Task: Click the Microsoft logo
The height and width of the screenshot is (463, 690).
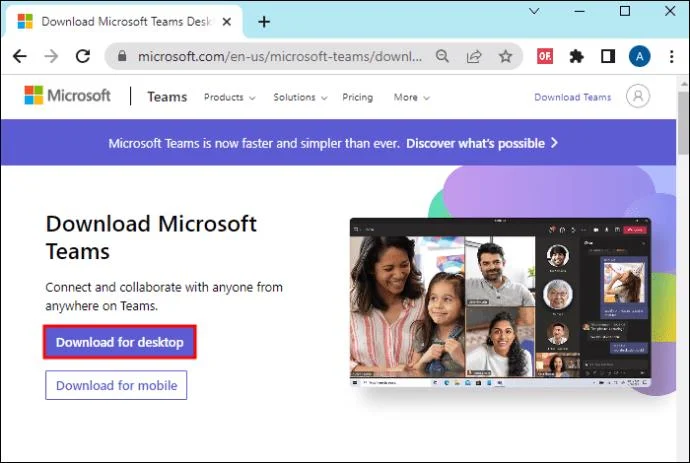Action: 67,96
